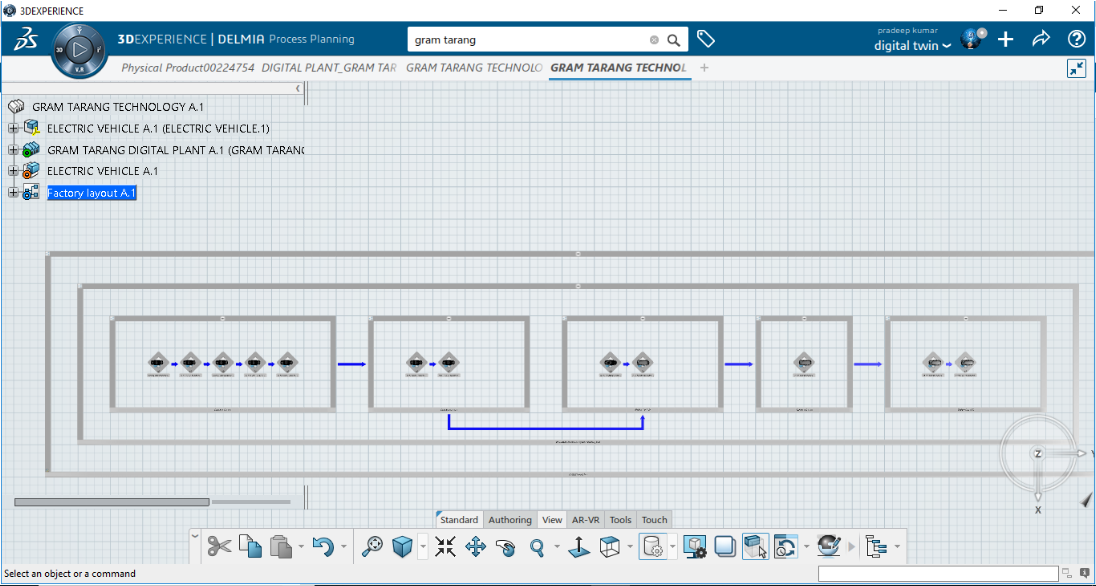The height and width of the screenshot is (586, 1096).
Task: Select the Rotate hand tool
Action: pos(505,546)
